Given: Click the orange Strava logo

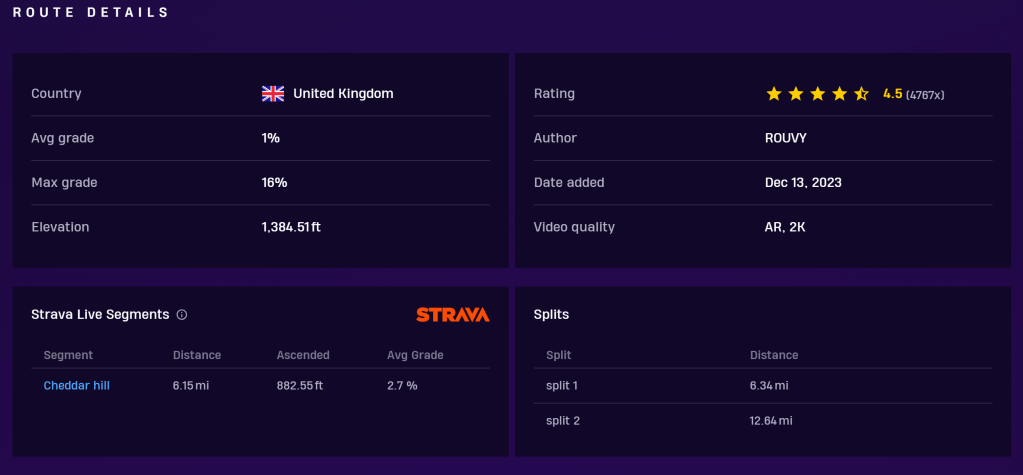Looking at the screenshot, I should pos(452,314).
